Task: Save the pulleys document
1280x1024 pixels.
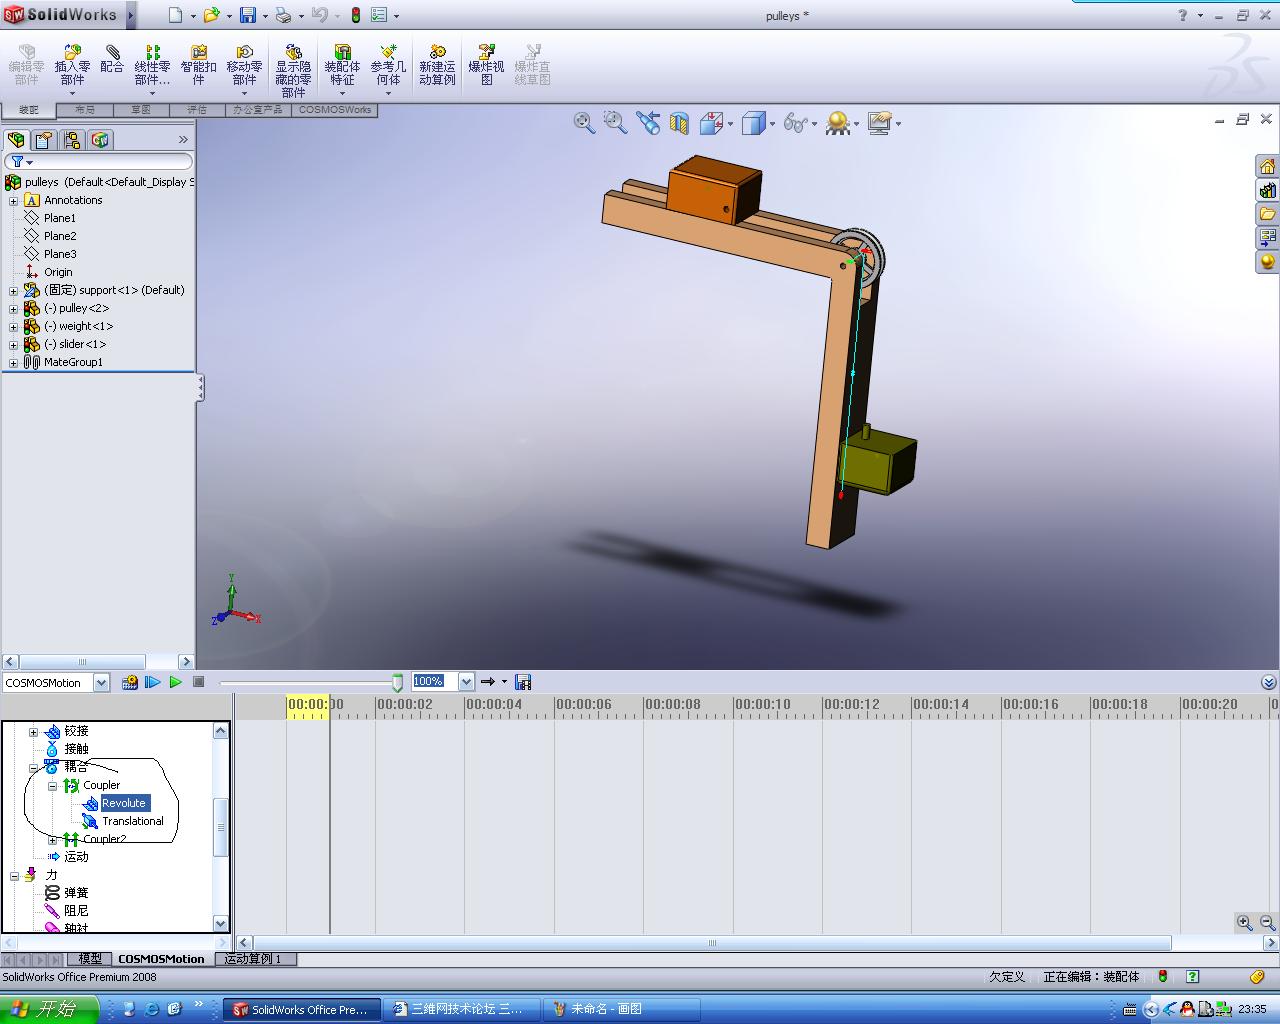Action: coord(247,15)
